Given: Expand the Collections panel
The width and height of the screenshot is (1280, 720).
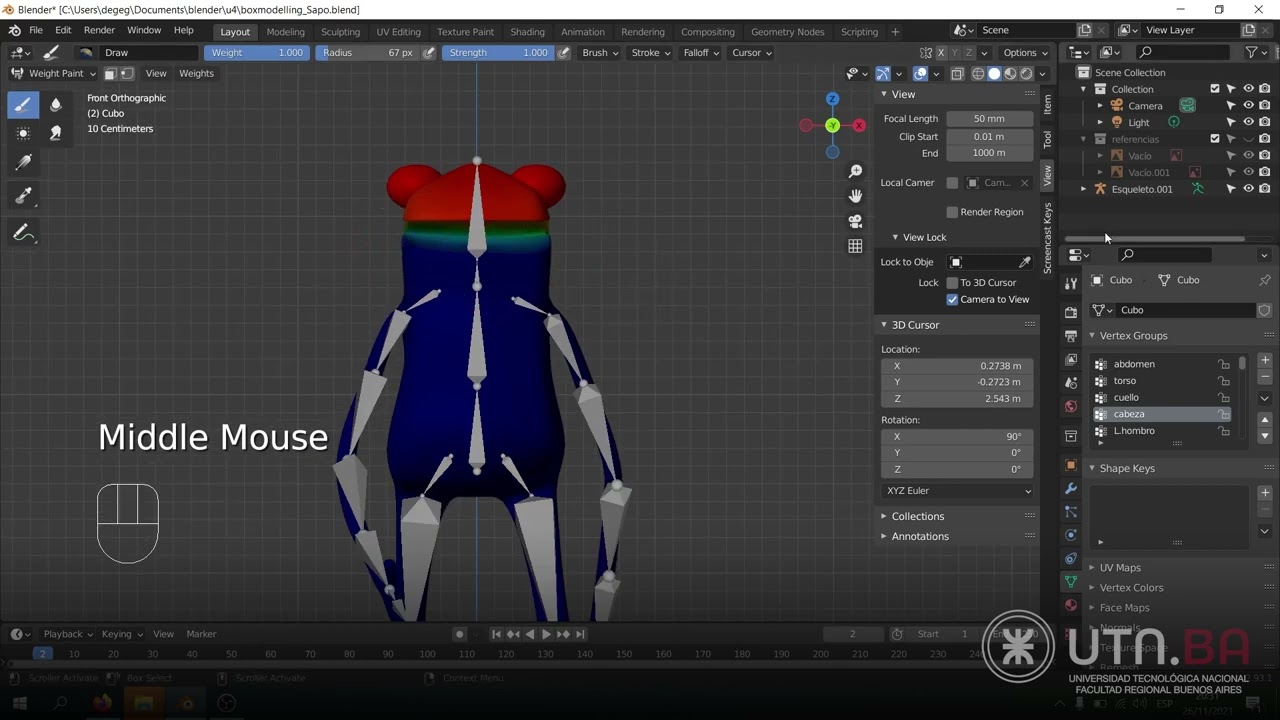Looking at the screenshot, I should tap(917, 516).
